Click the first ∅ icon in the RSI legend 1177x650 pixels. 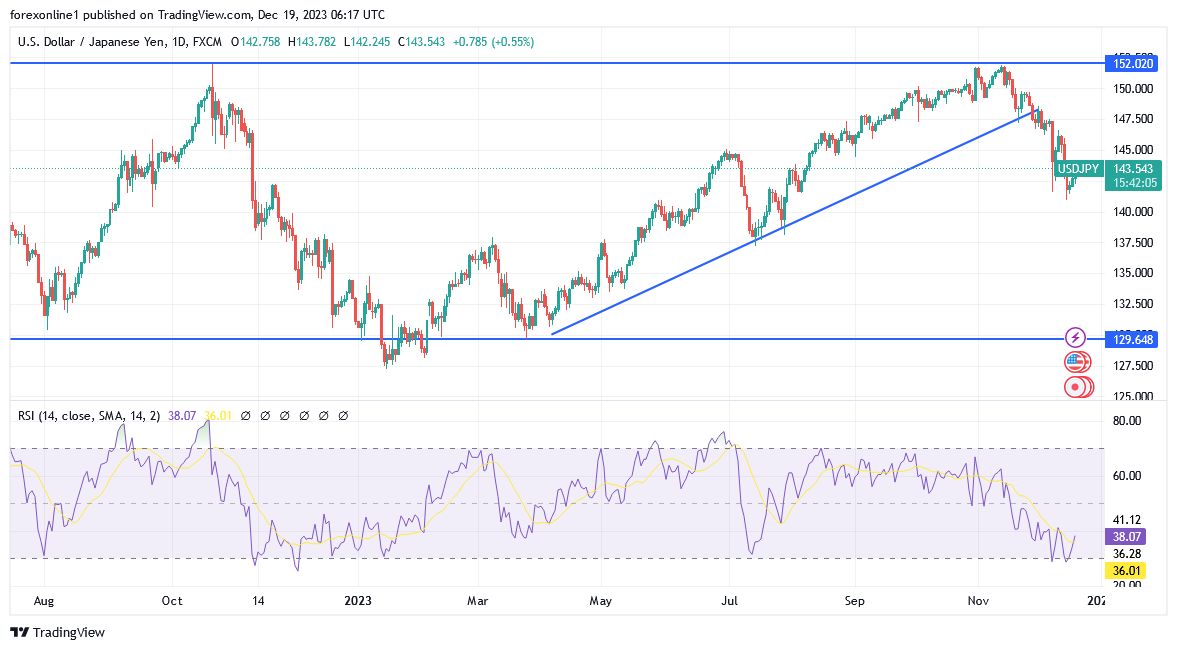[244, 414]
